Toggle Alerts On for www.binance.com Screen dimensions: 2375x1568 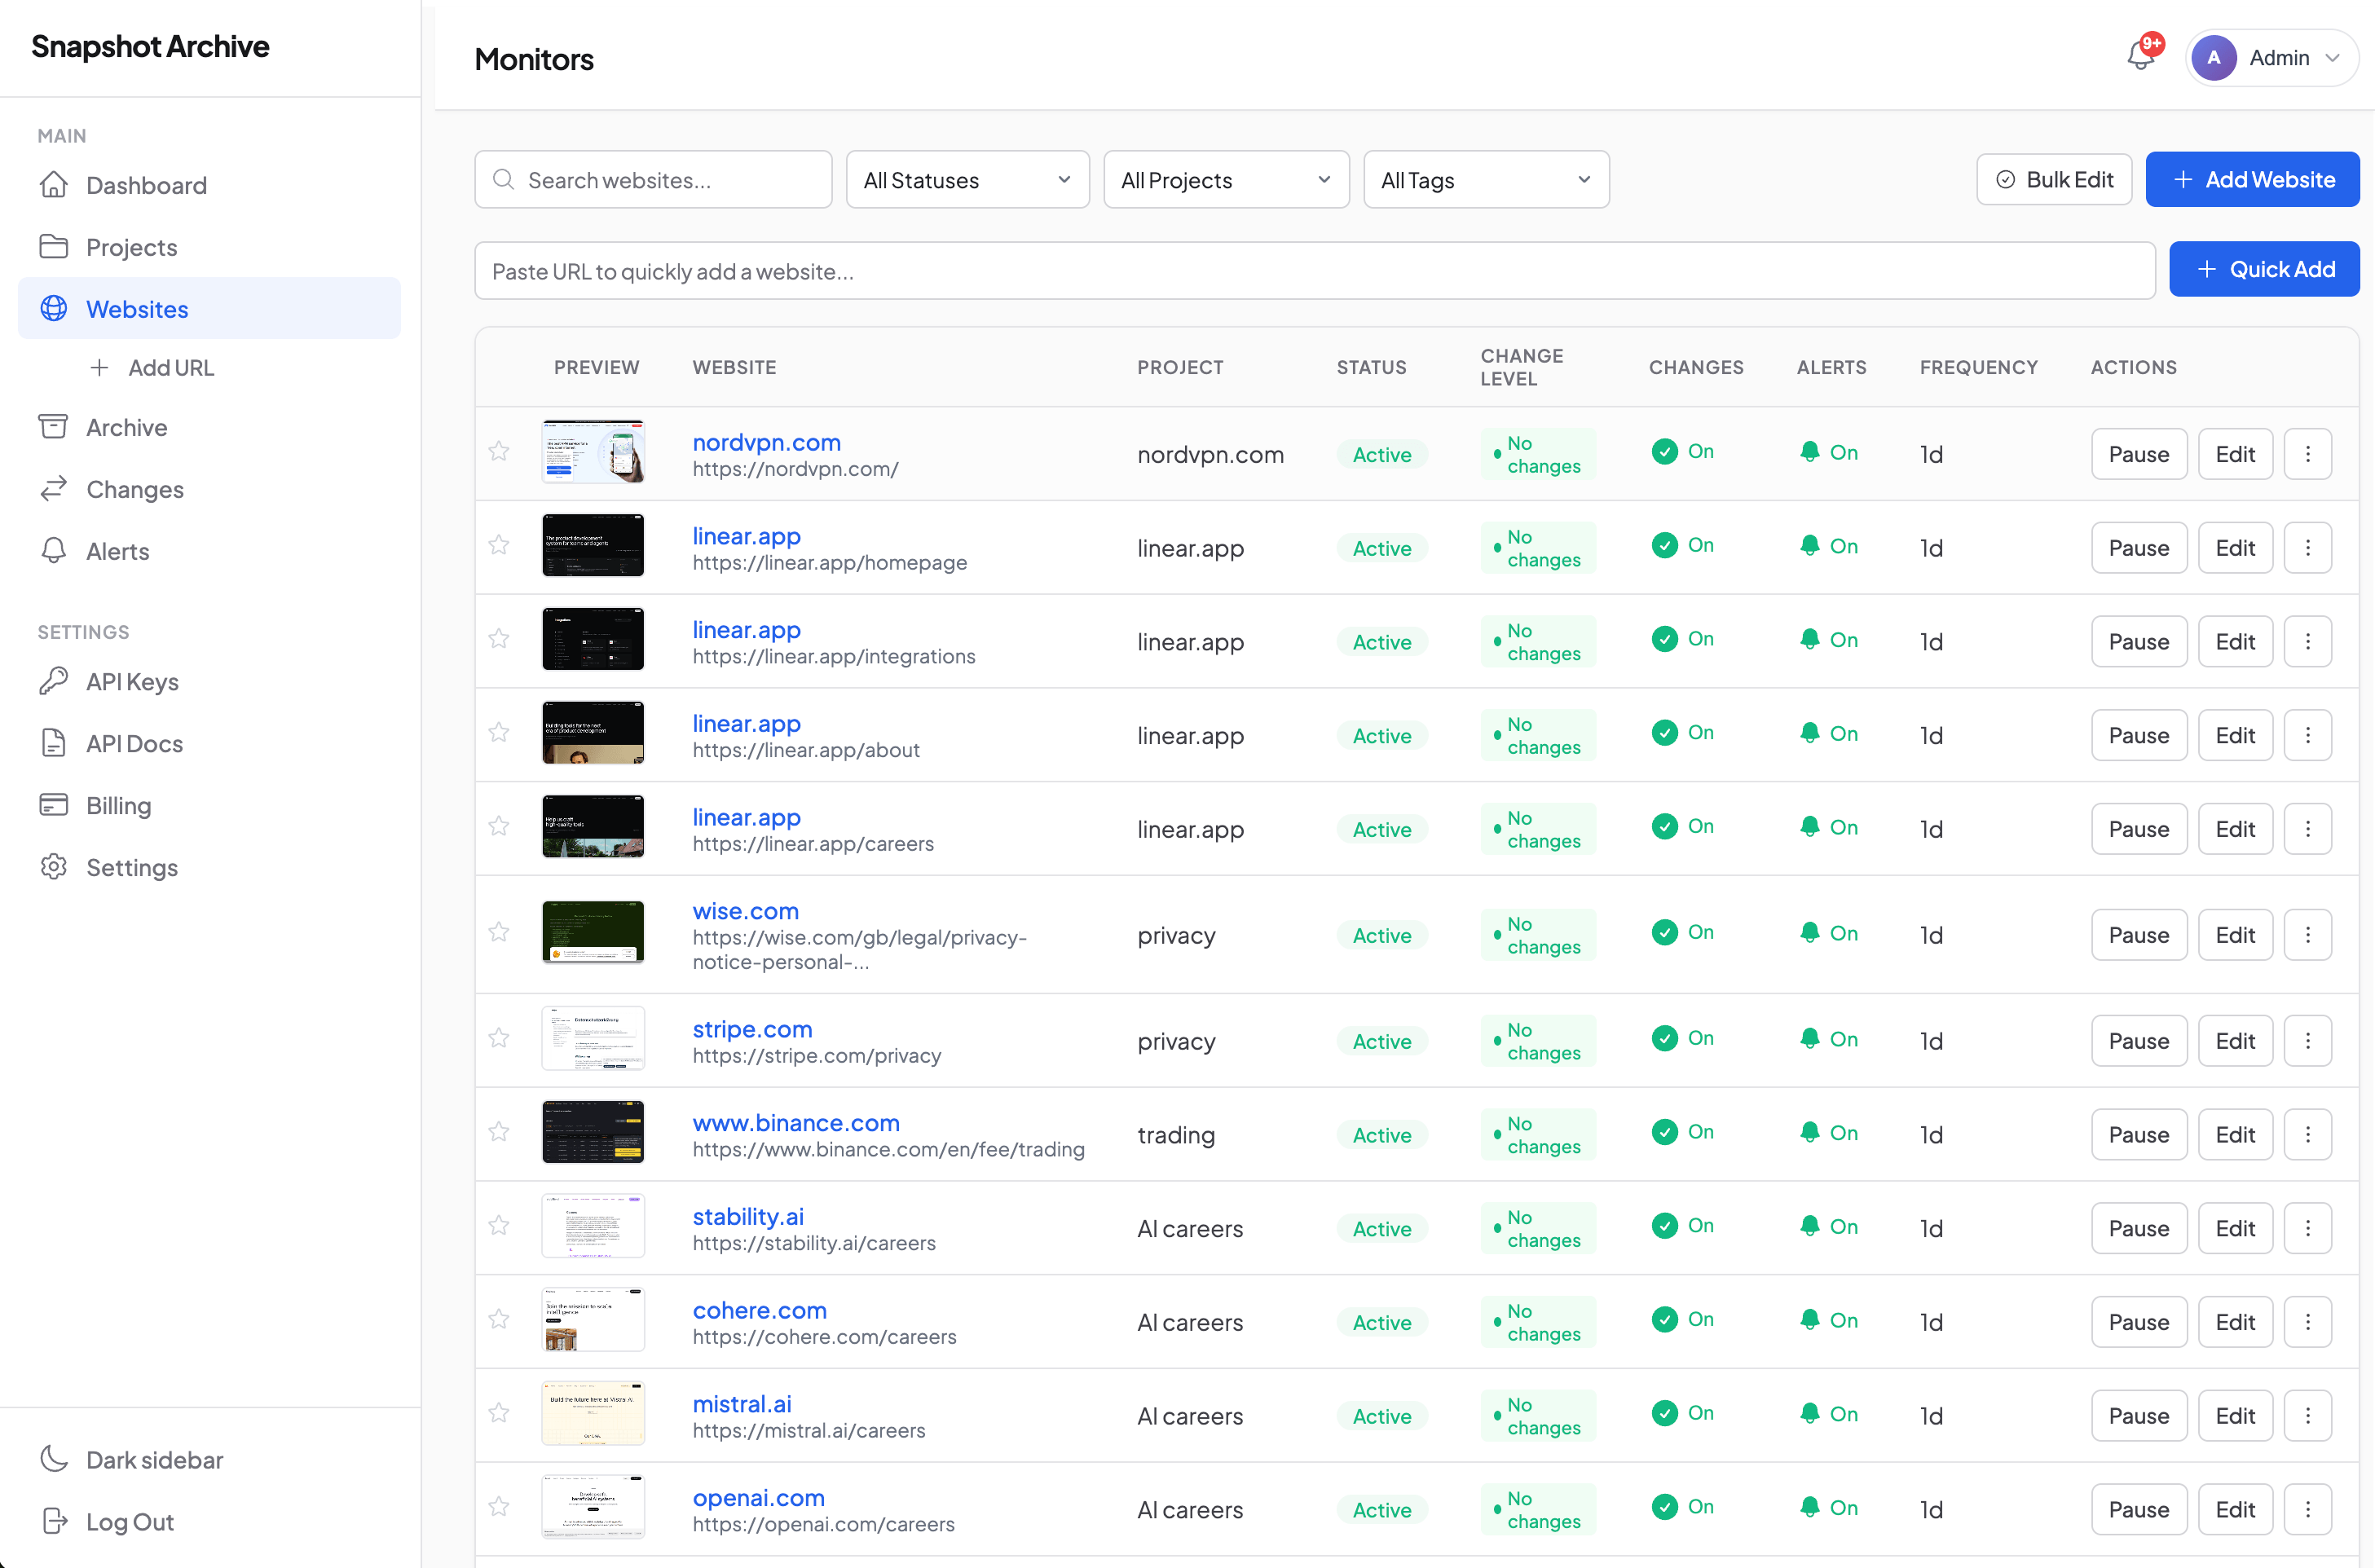(1829, 1133)
